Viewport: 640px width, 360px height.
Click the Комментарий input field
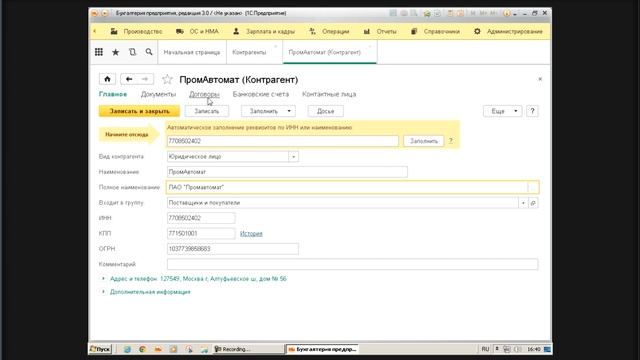(352, 264)
